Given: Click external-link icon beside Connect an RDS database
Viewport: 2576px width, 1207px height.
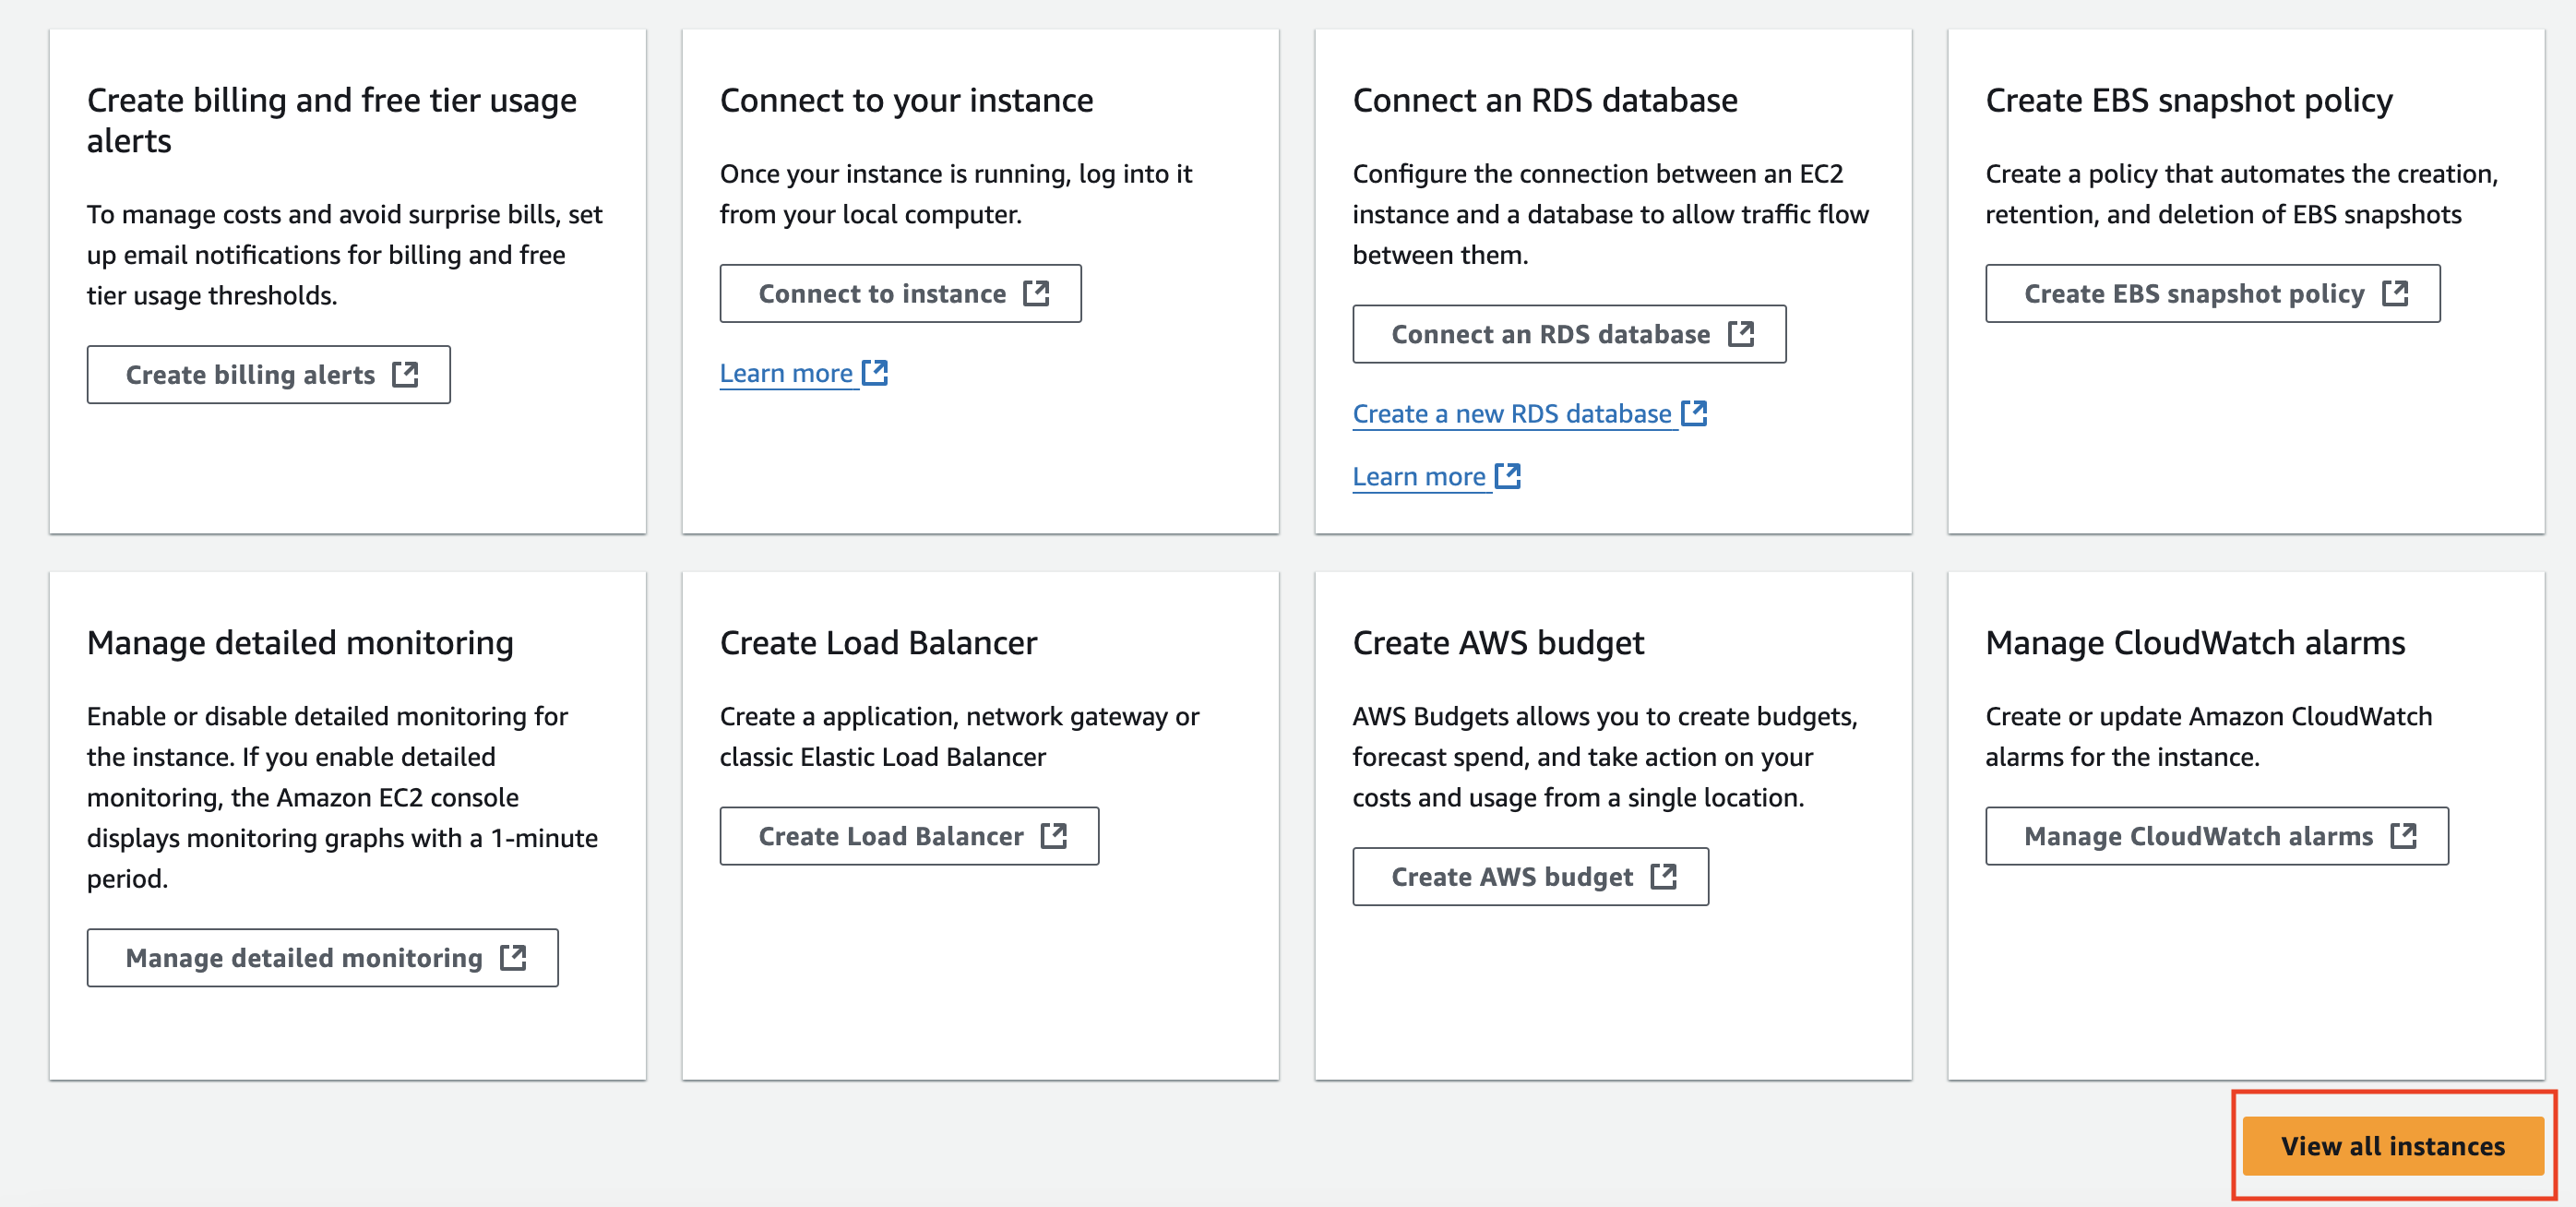Looking at the screenshot, I should [1741, 333].
